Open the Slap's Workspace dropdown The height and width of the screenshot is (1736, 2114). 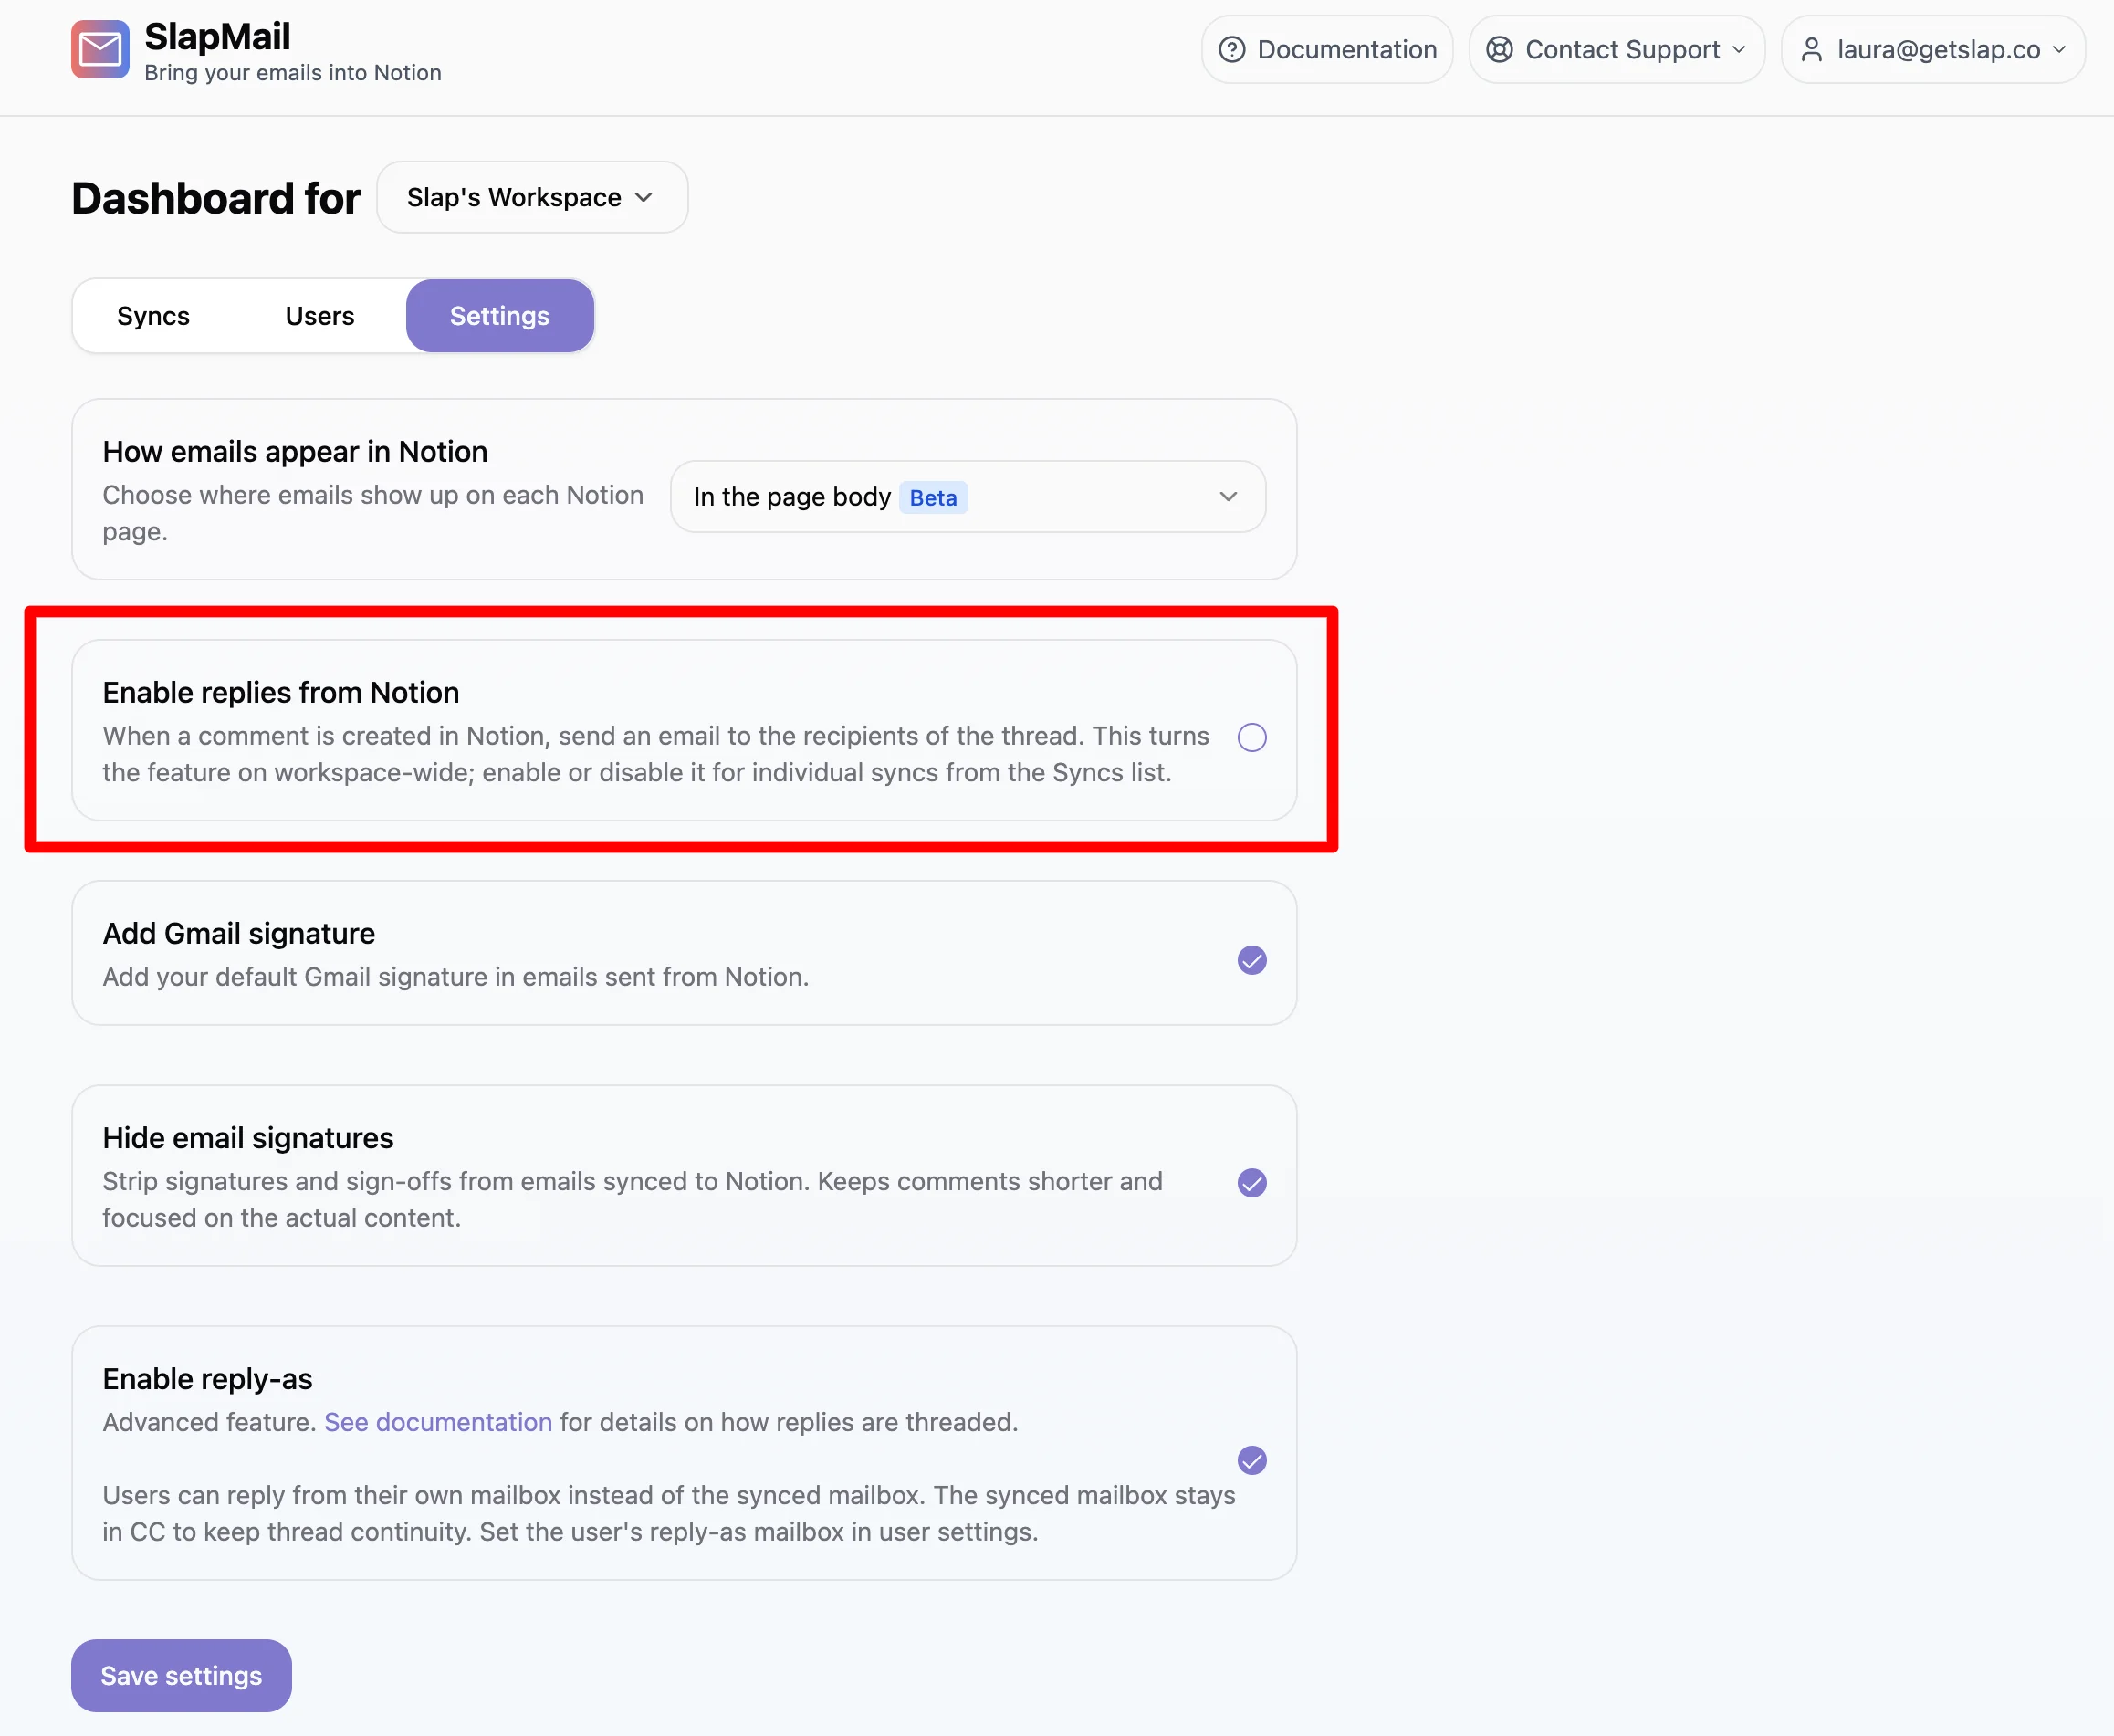tap(532, 197)
